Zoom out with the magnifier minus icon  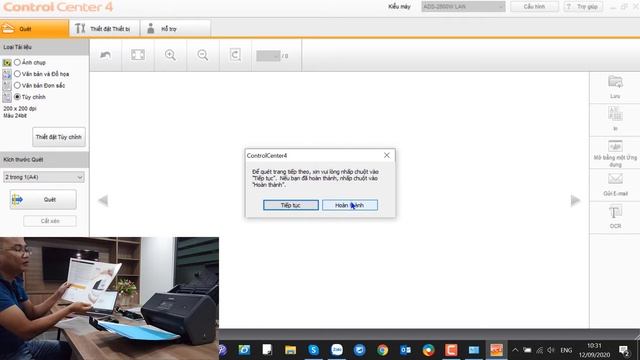pos(203,55)
